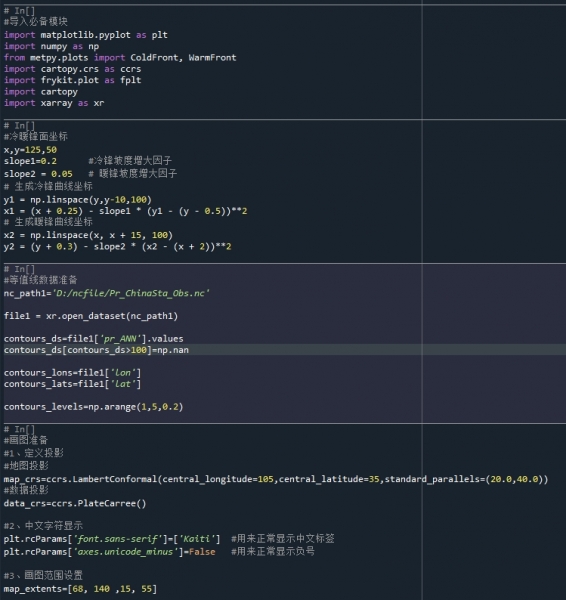Click the 'import cartopy.crs as ccrs' line
The width and height of the screenshot is (566, 600).
[x=72, y=69]
